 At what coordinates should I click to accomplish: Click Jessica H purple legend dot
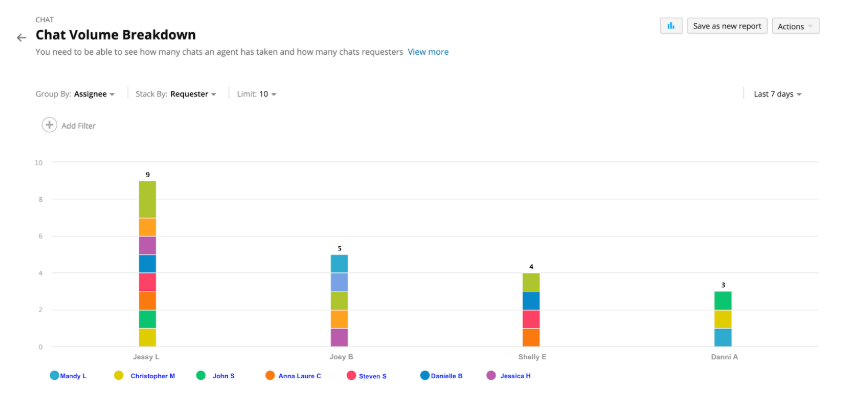point(491,375)
